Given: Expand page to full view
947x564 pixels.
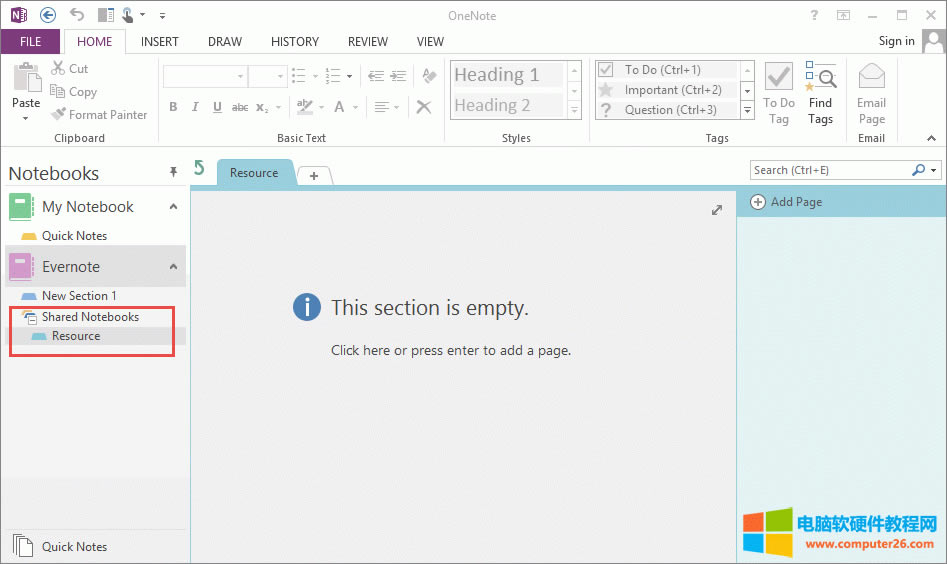Looking at the screenshot, I should coord(716,210).
